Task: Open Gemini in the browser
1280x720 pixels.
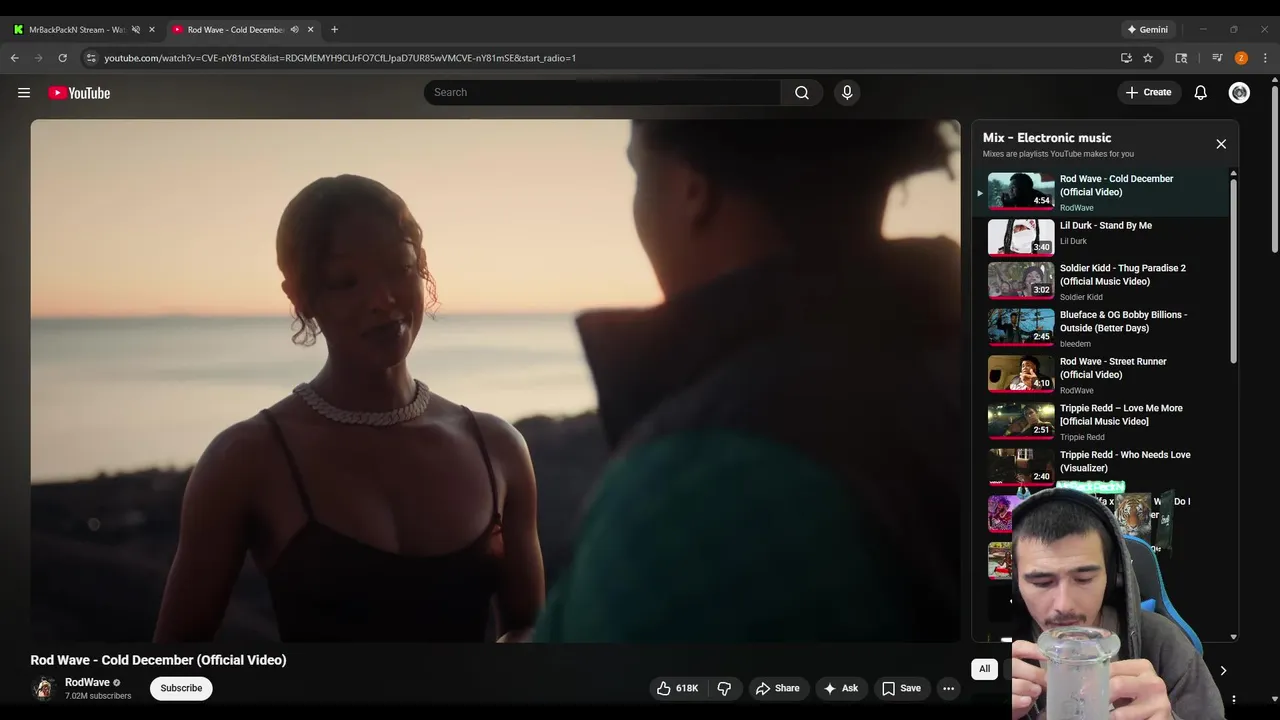Action: [x=1148, y=30]
